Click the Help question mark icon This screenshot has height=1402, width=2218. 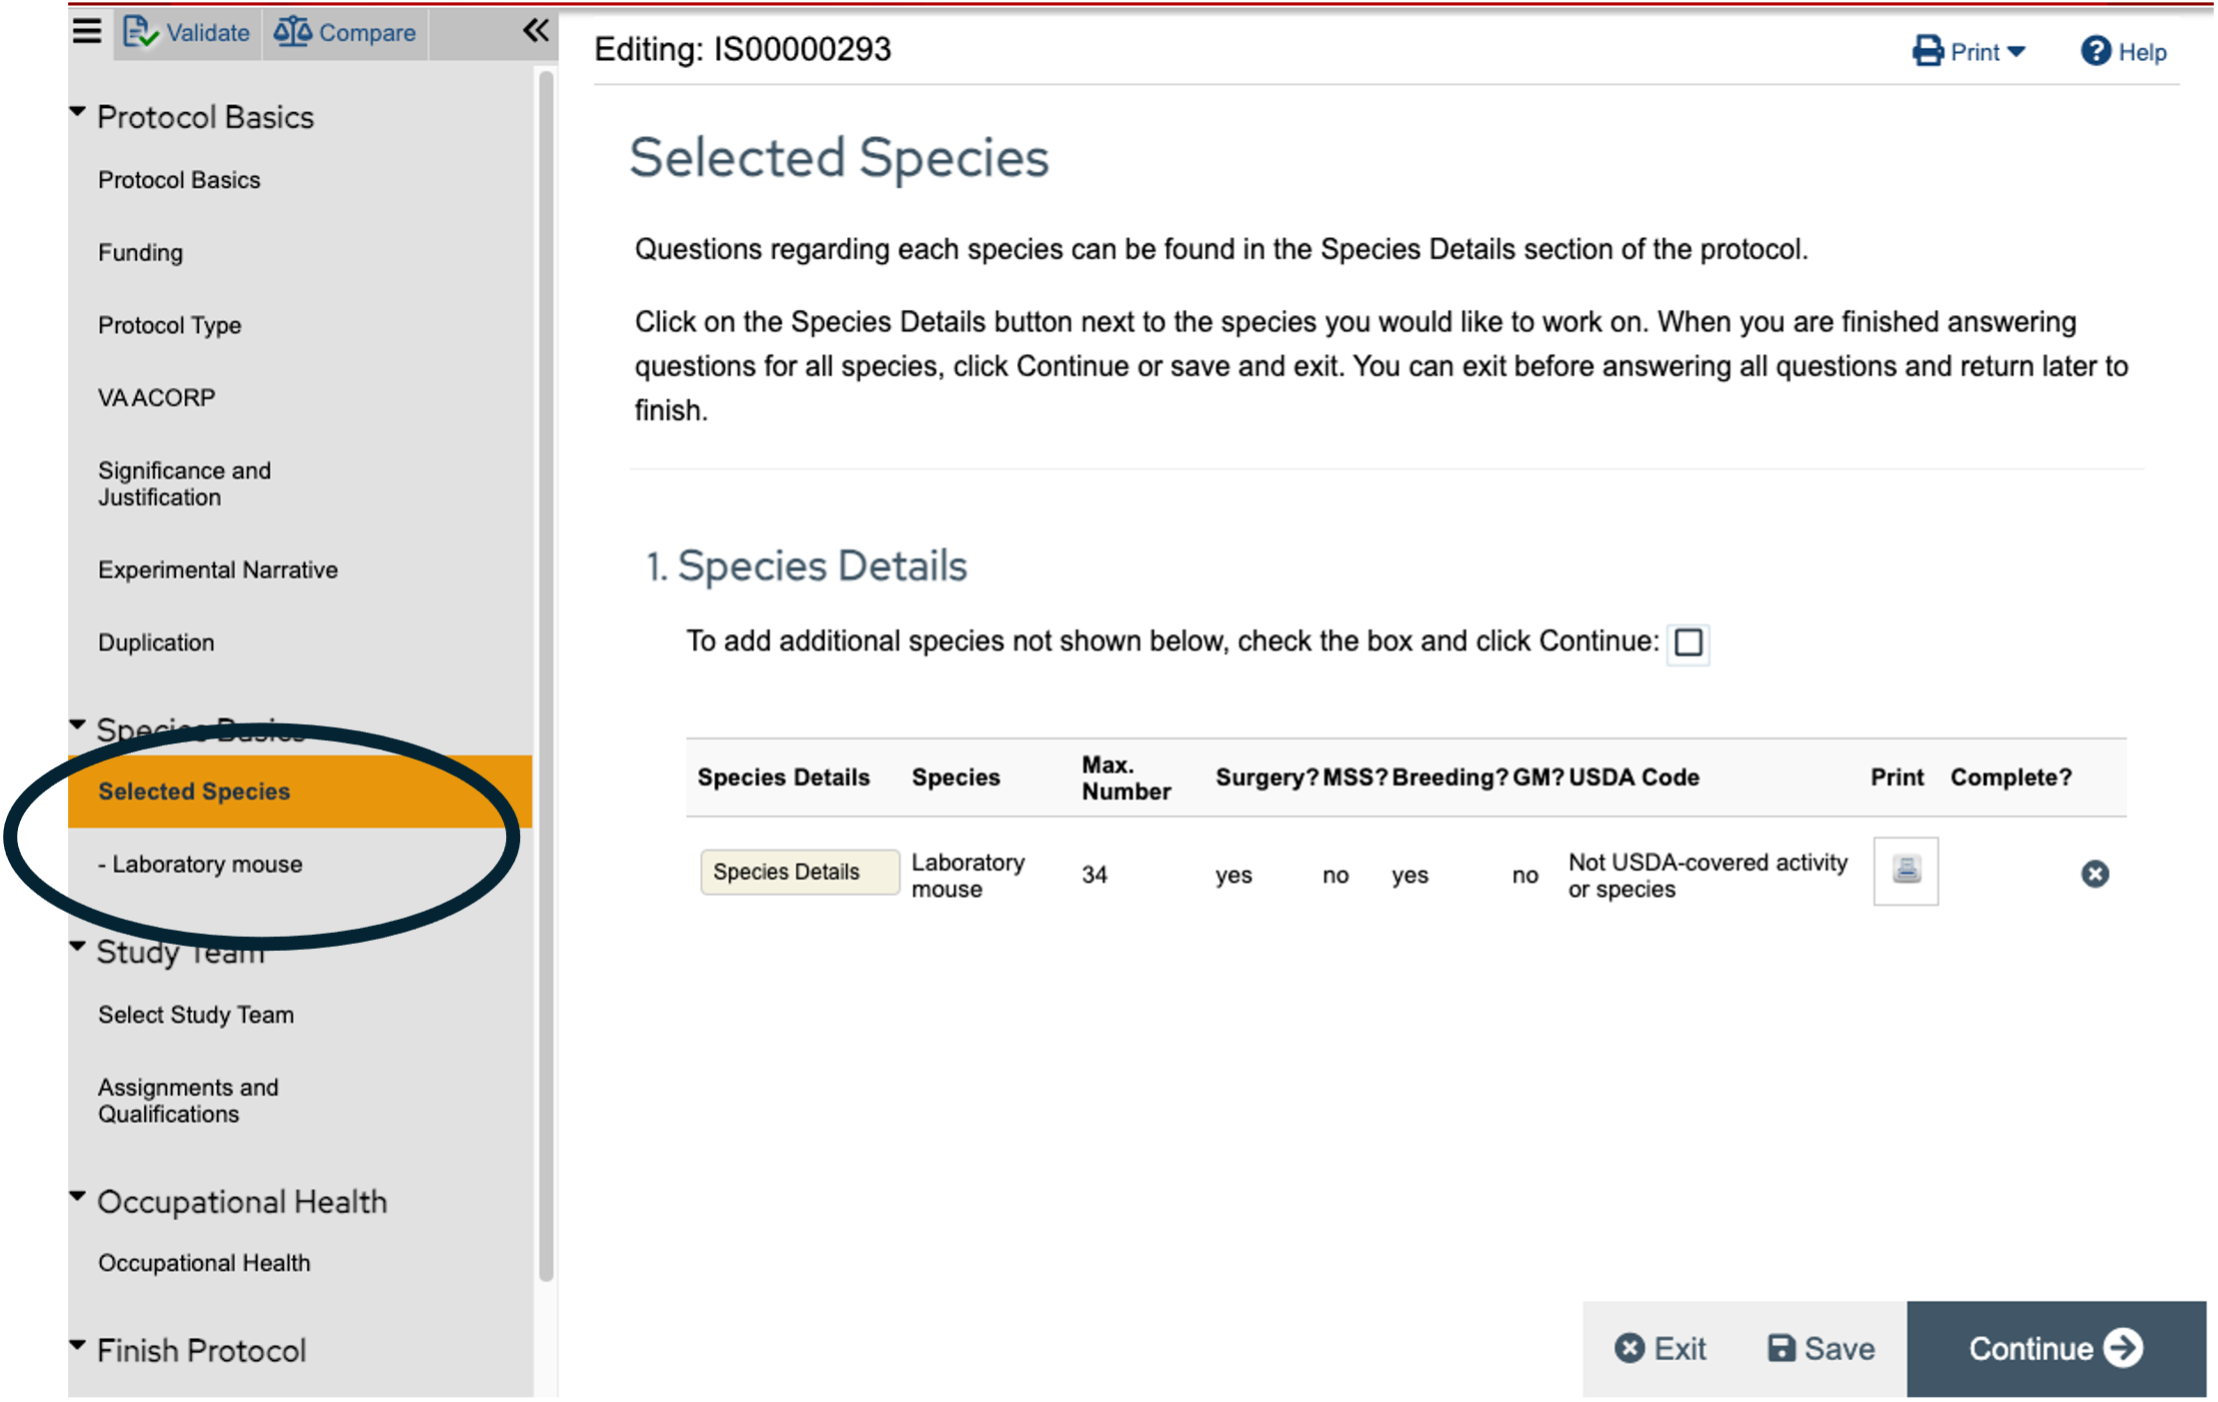point(2095,51)
